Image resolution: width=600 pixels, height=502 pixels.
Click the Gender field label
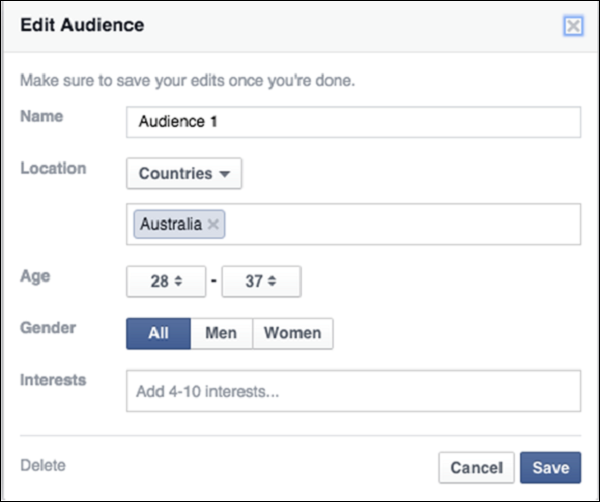point(47,328)
